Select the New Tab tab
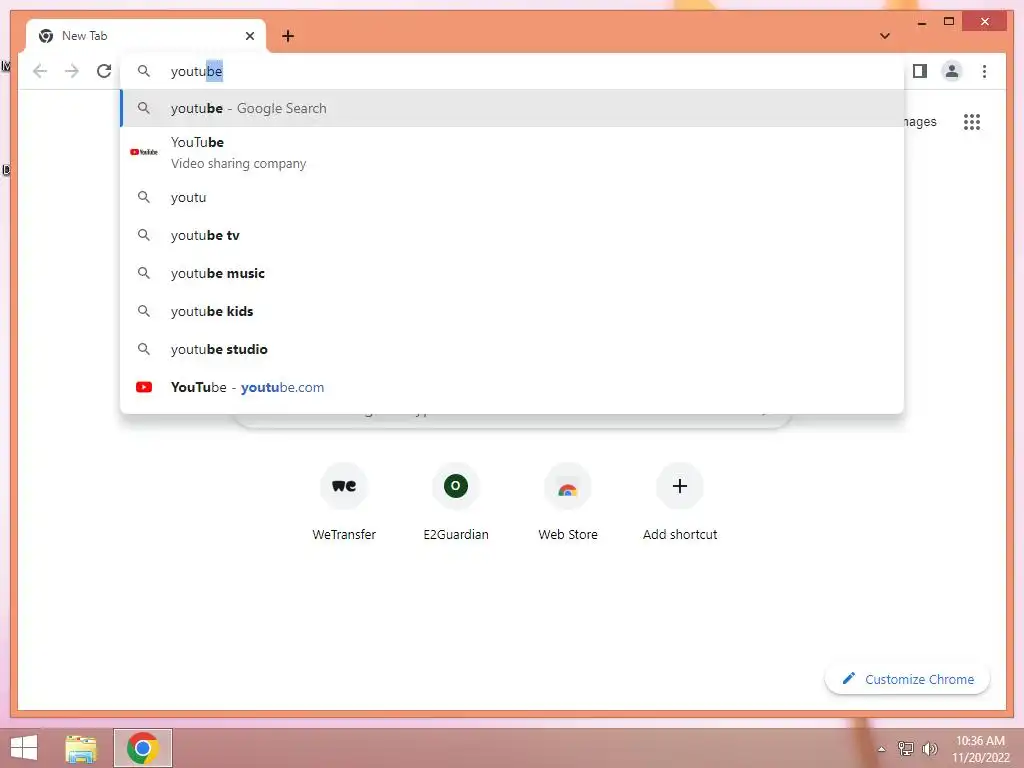Viewport: 1024px width, 768px height. click(146, 36)
